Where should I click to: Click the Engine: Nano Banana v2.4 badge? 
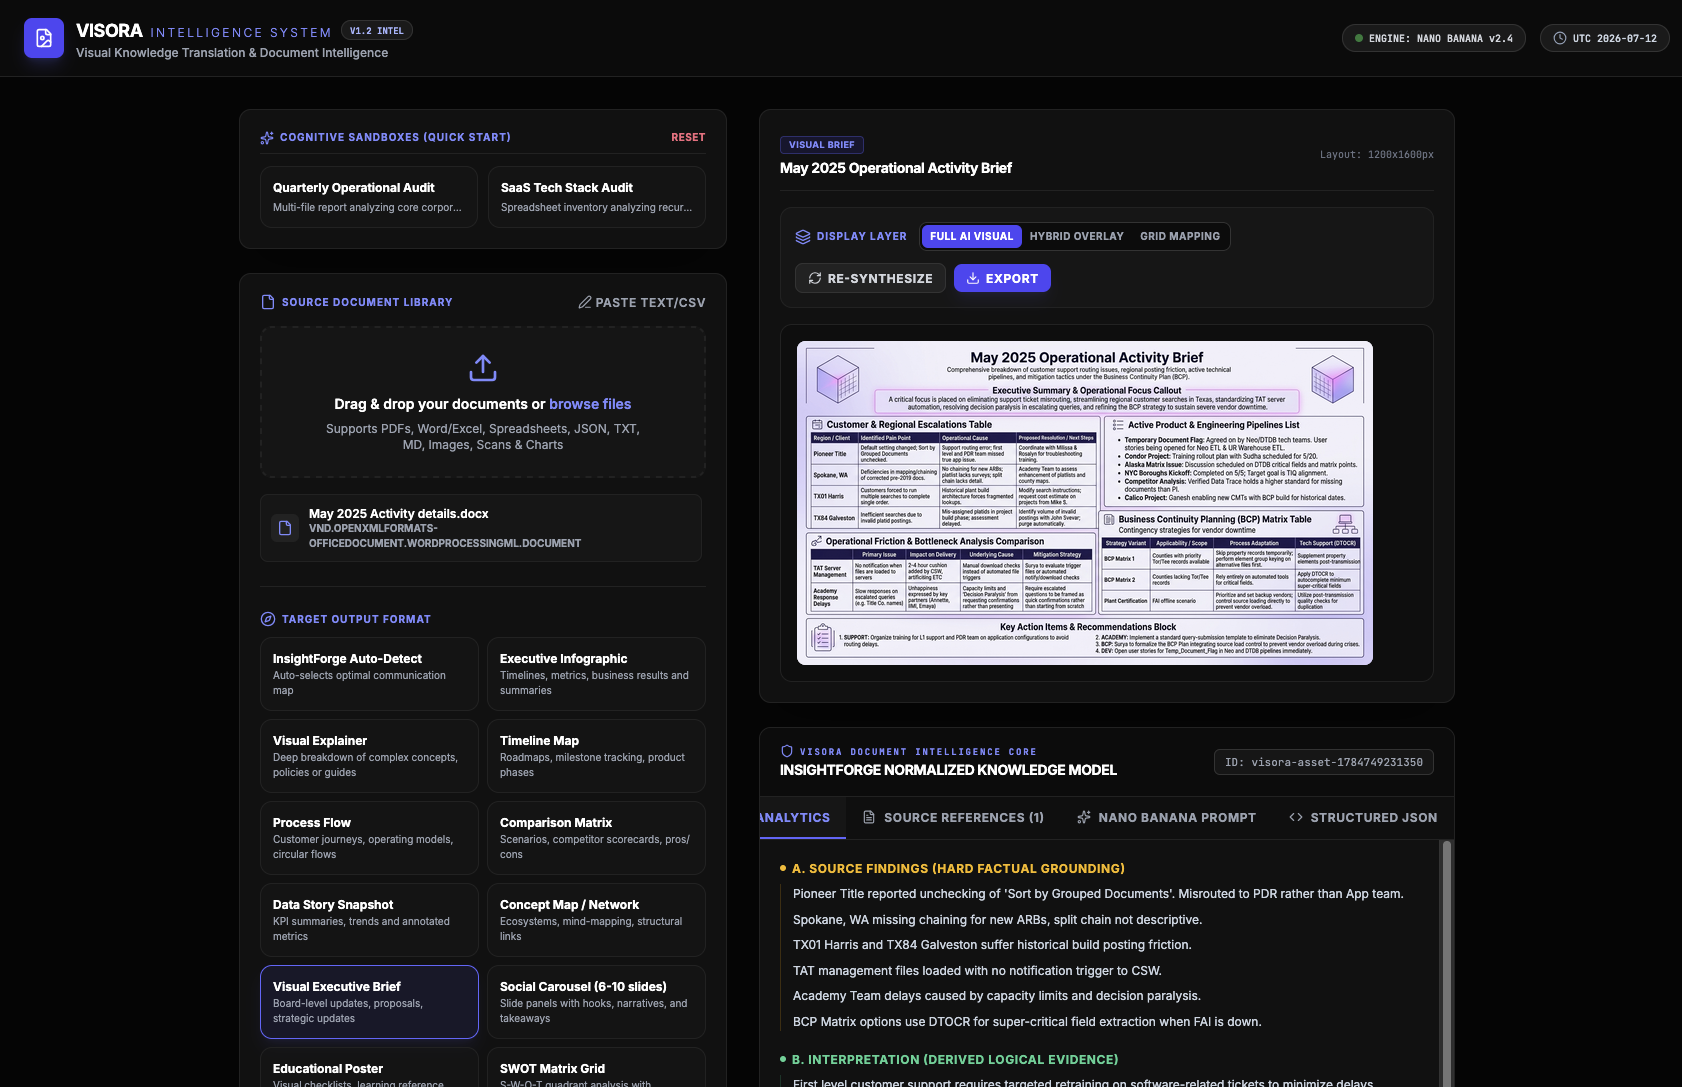[1434, 38]
